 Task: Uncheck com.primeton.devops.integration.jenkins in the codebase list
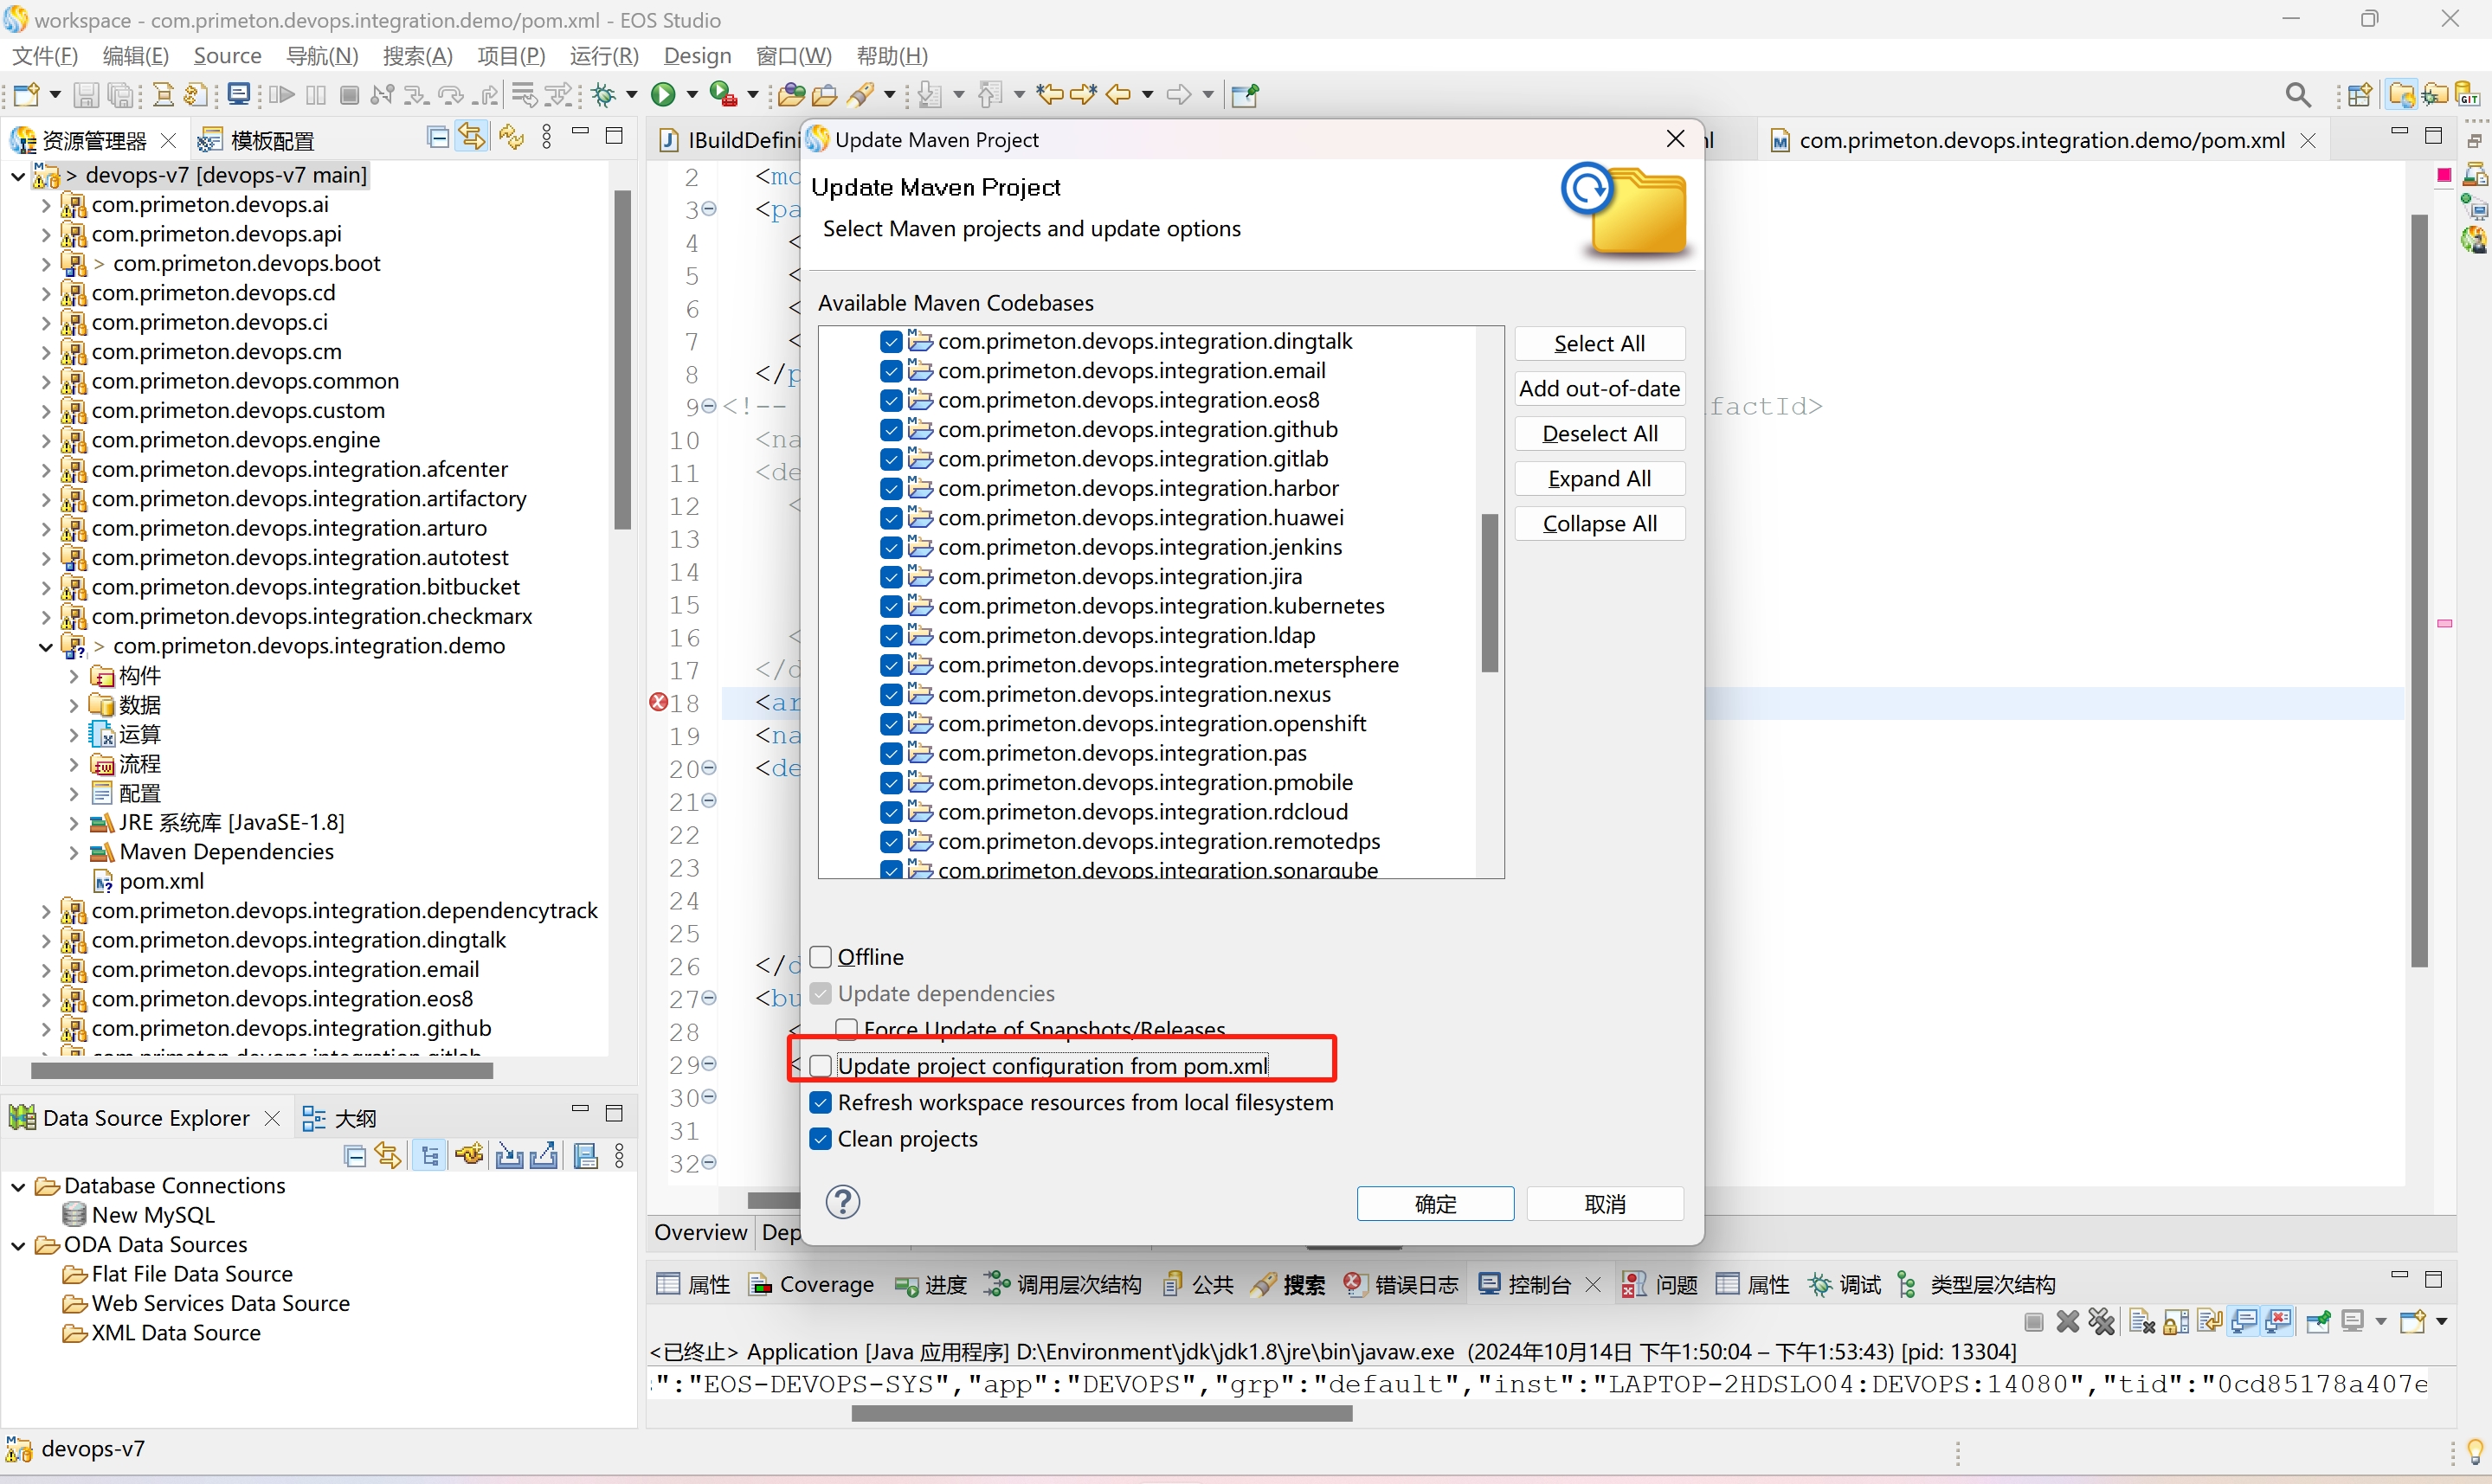click(x=891, y=548)
